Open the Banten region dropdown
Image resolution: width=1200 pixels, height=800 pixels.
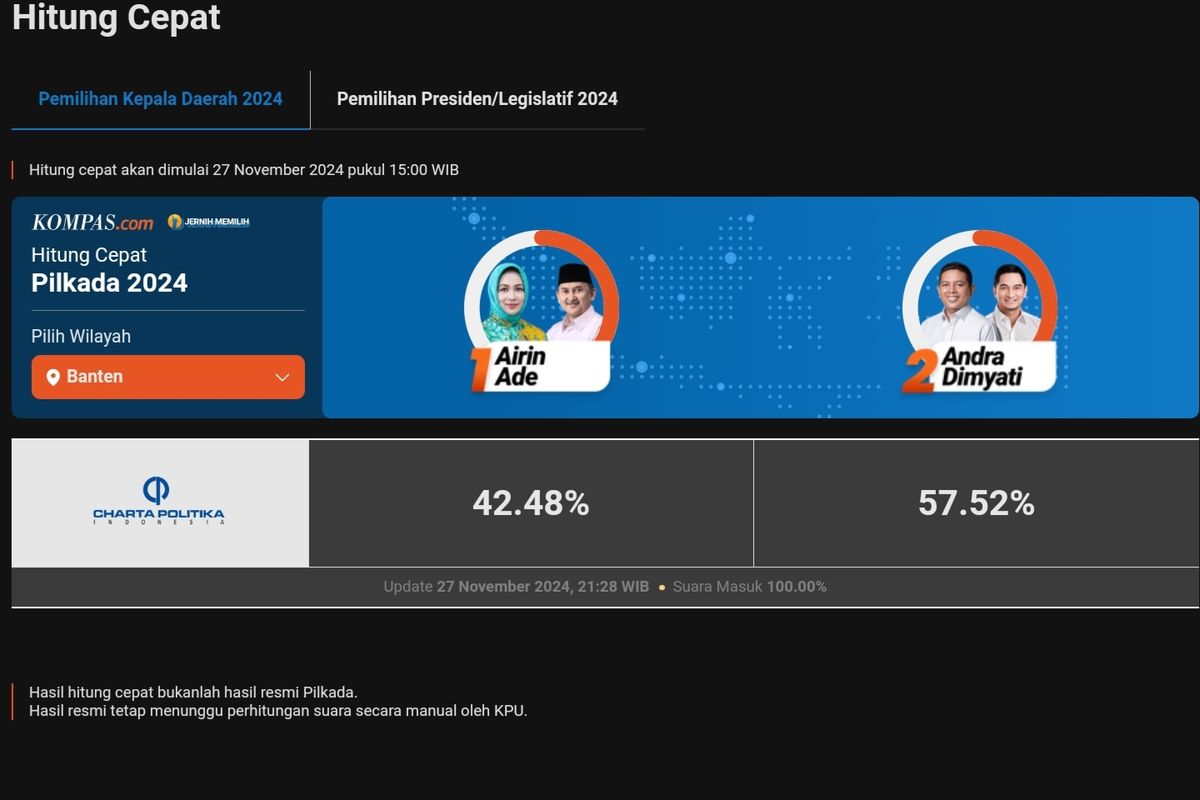pyautogui.click(x=167, y=376)
